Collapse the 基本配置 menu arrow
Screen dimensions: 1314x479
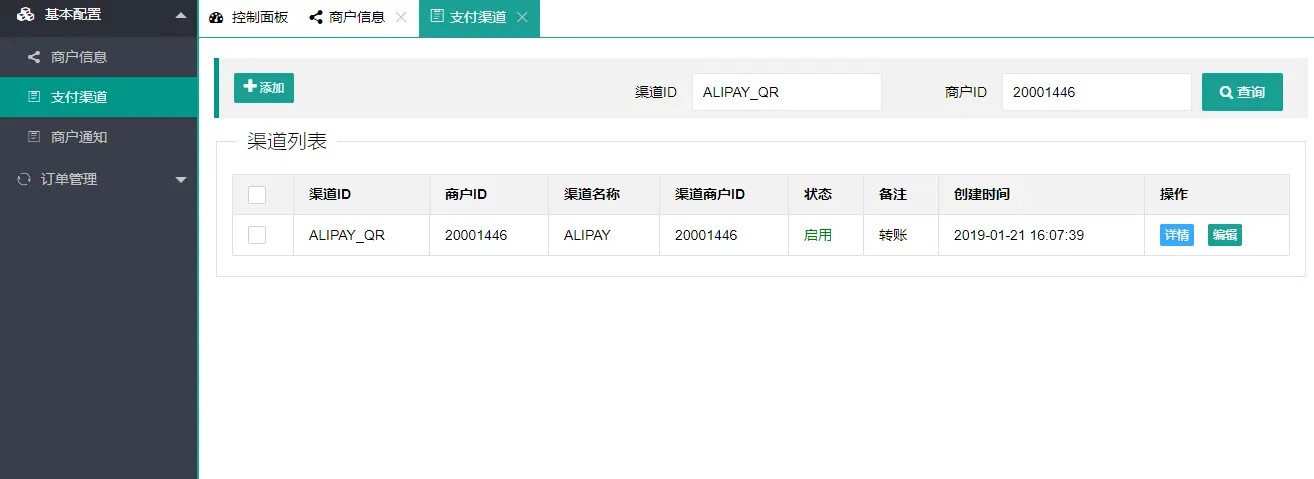click(180, 15)
